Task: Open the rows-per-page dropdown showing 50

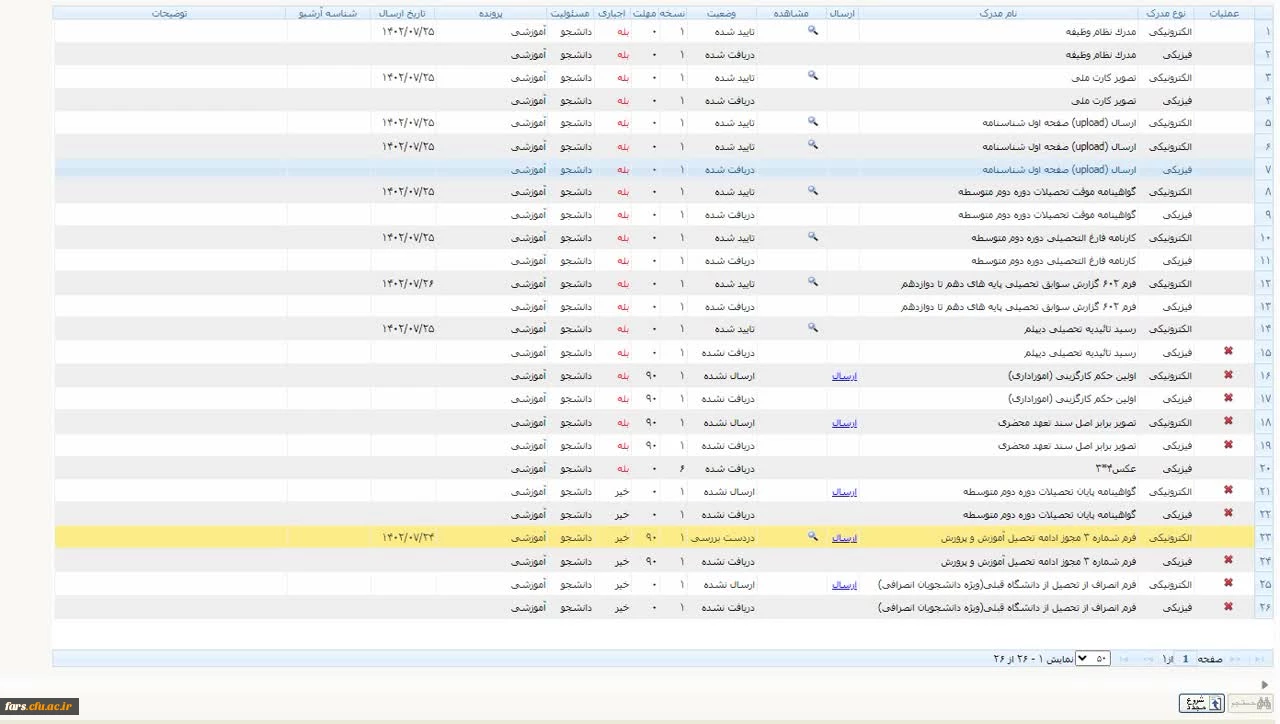Action: pyautogui.click(x=1093, y=659)
